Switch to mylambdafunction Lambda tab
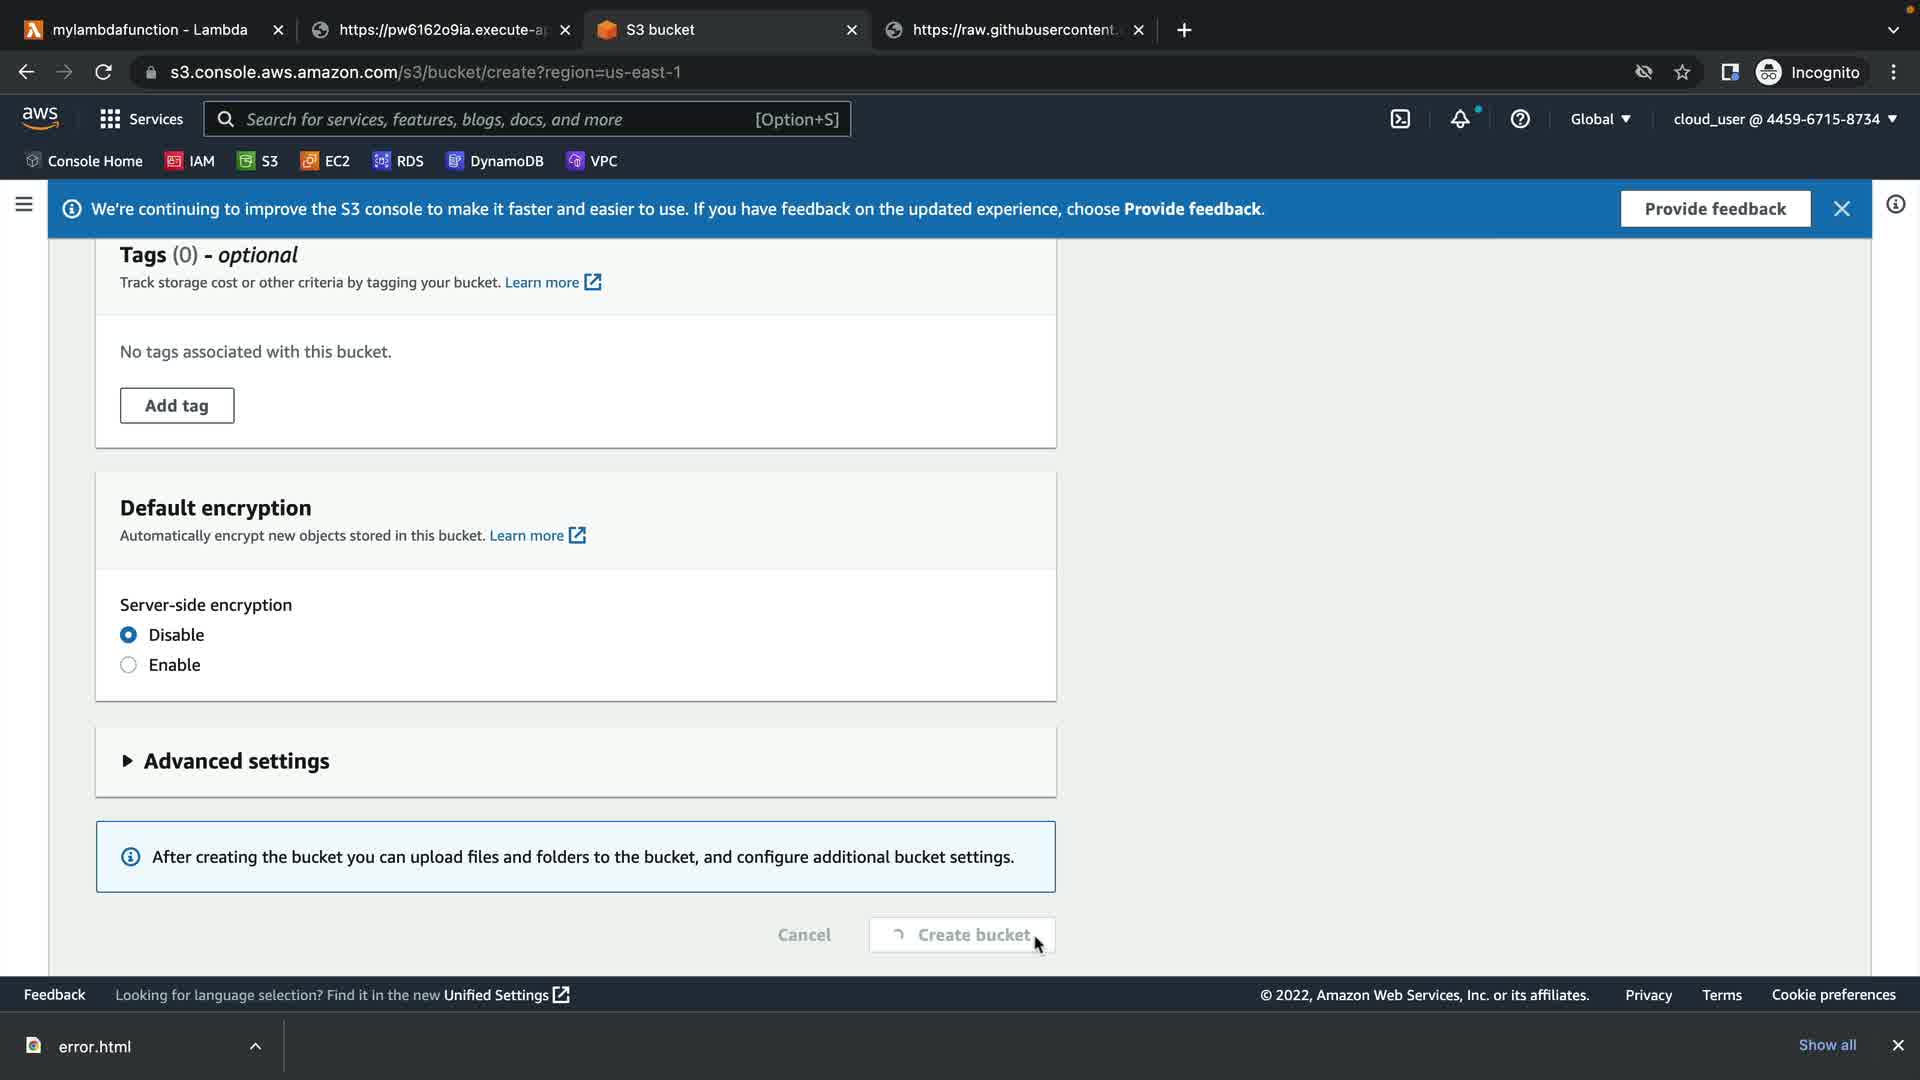This screenshot has width=1920, height=1080. [x=150, y=30]
